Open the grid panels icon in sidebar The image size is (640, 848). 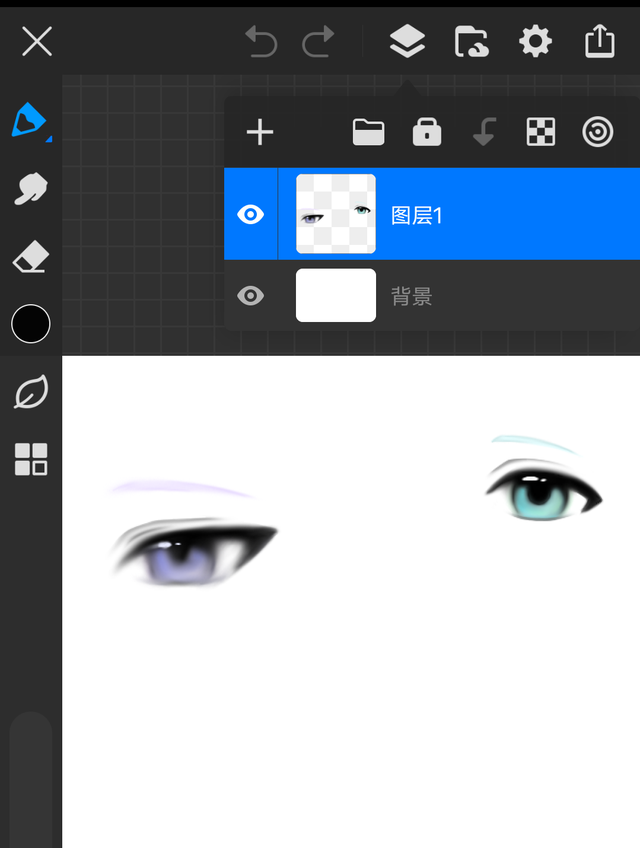30,459
